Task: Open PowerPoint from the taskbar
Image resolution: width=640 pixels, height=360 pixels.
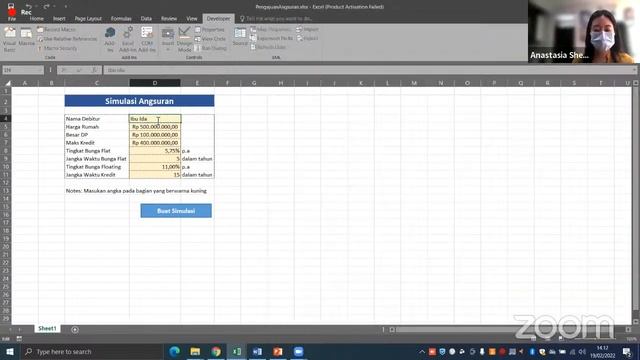Action: click(x=278, y=351)
